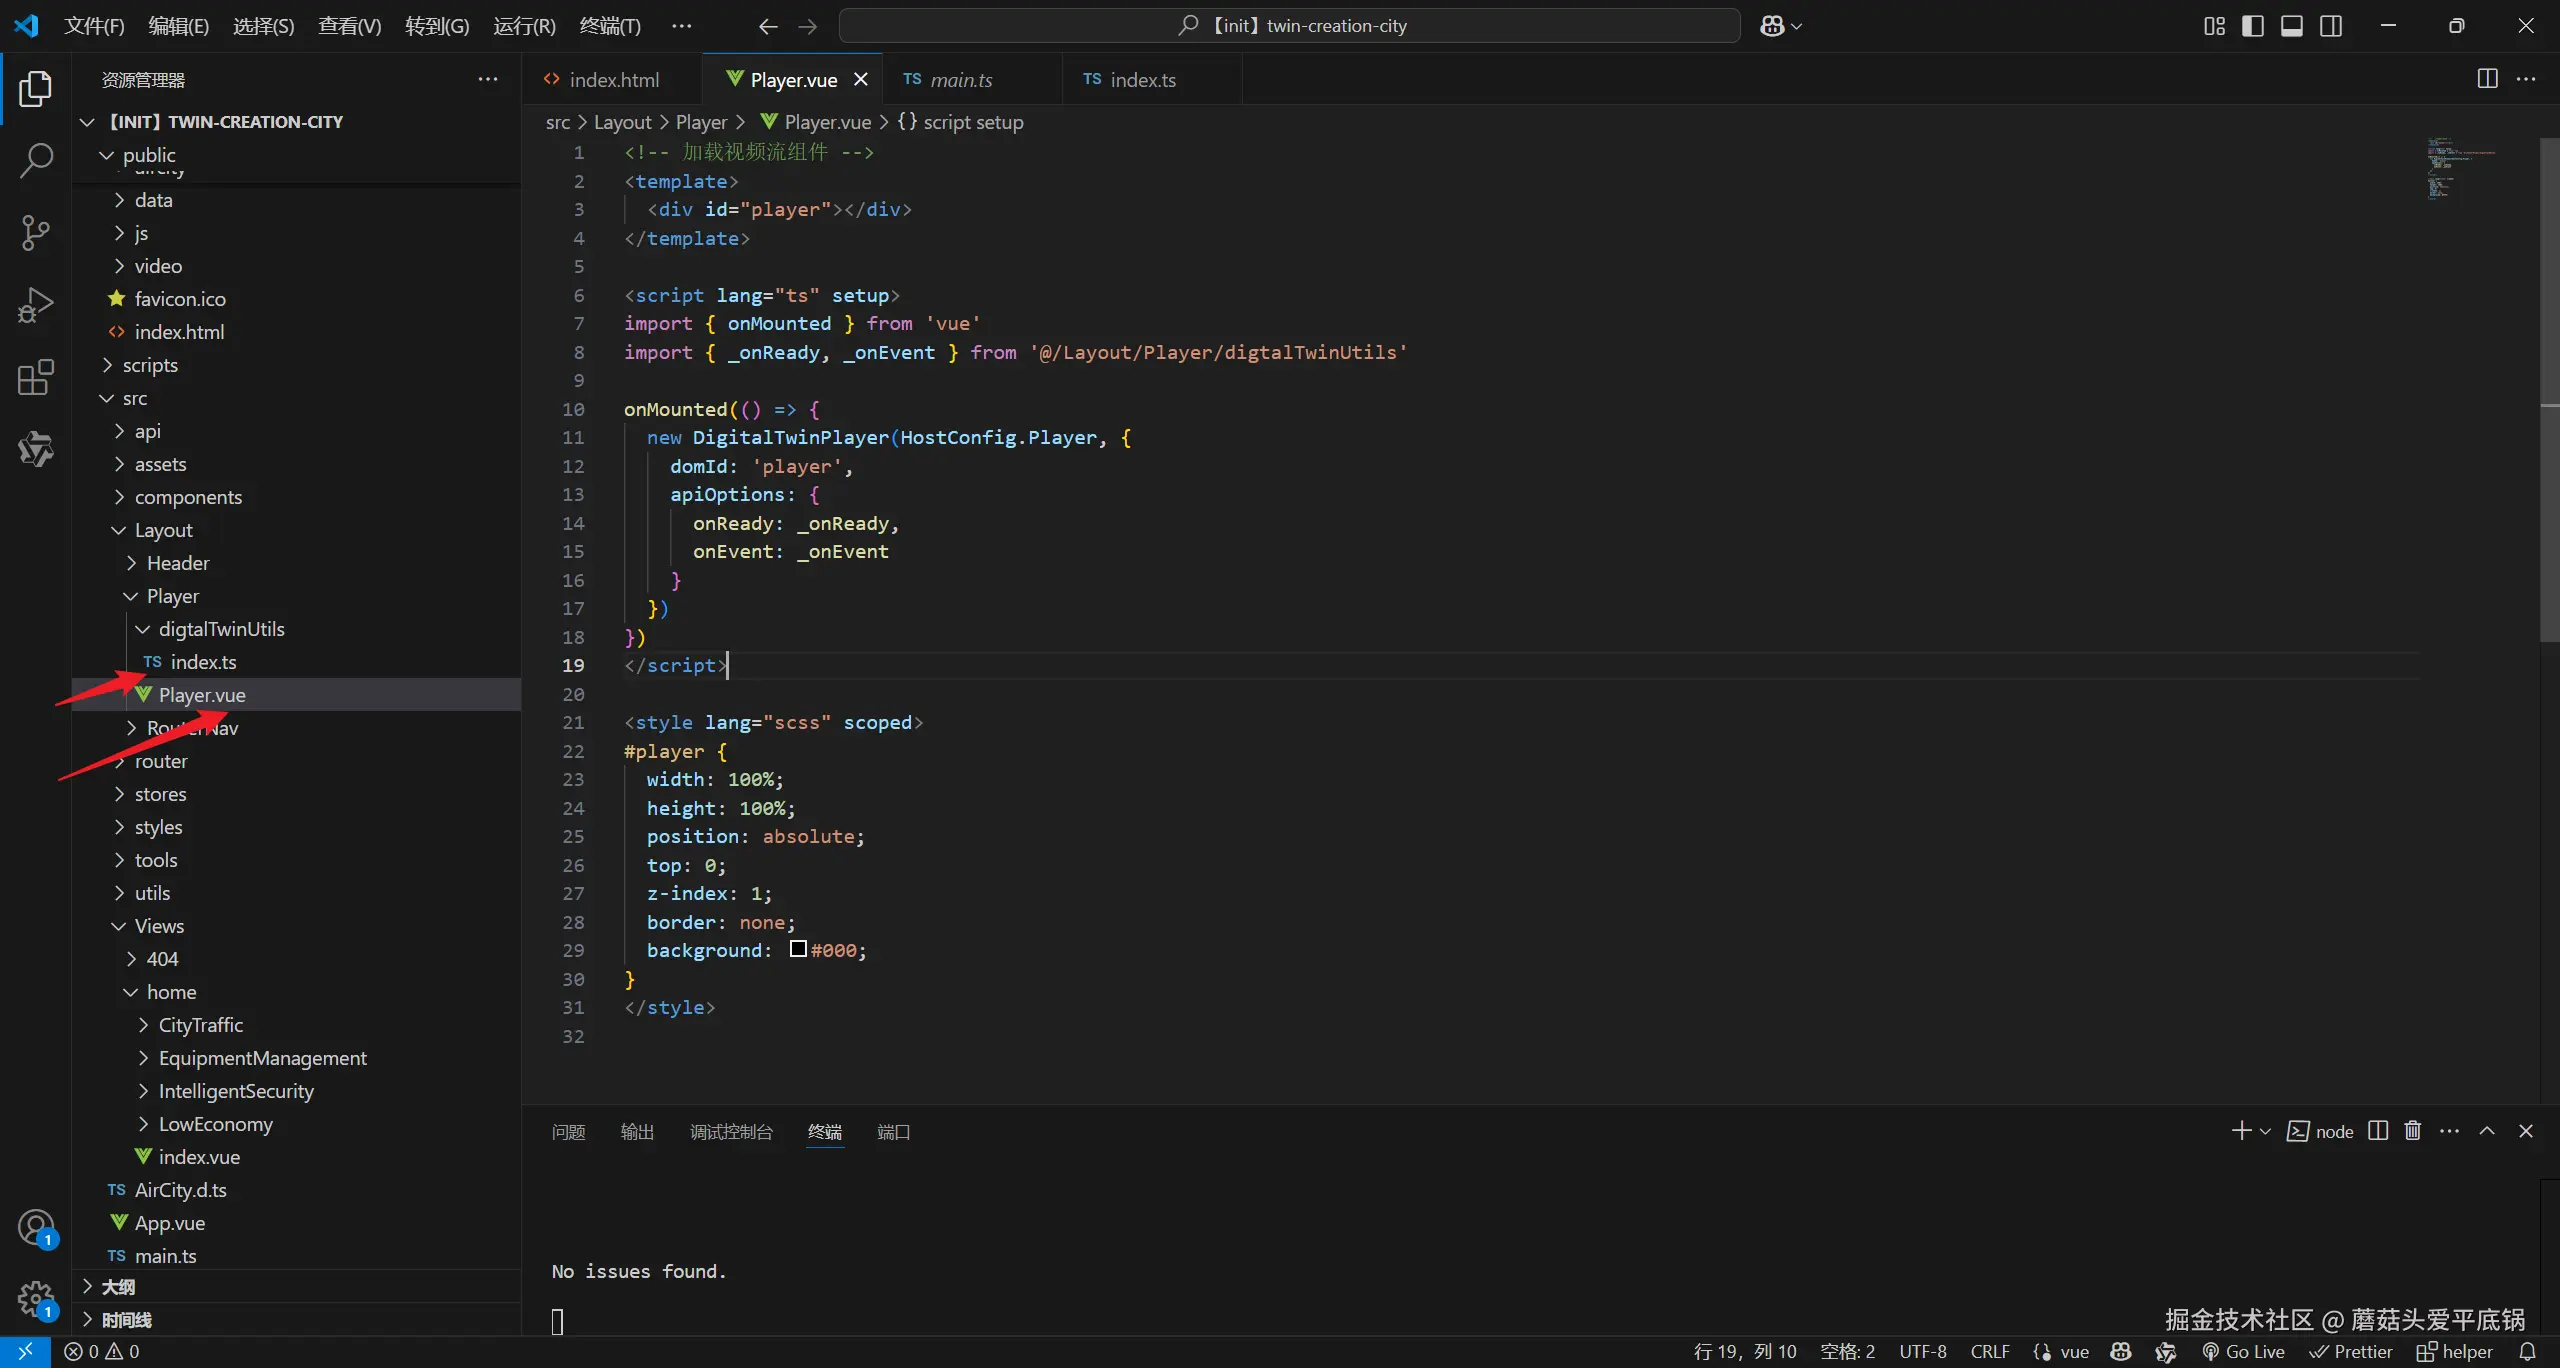This screenshot has height=1368, width=2560.
Task: Collapse the Views folder
Action: (x=159, y=926)
